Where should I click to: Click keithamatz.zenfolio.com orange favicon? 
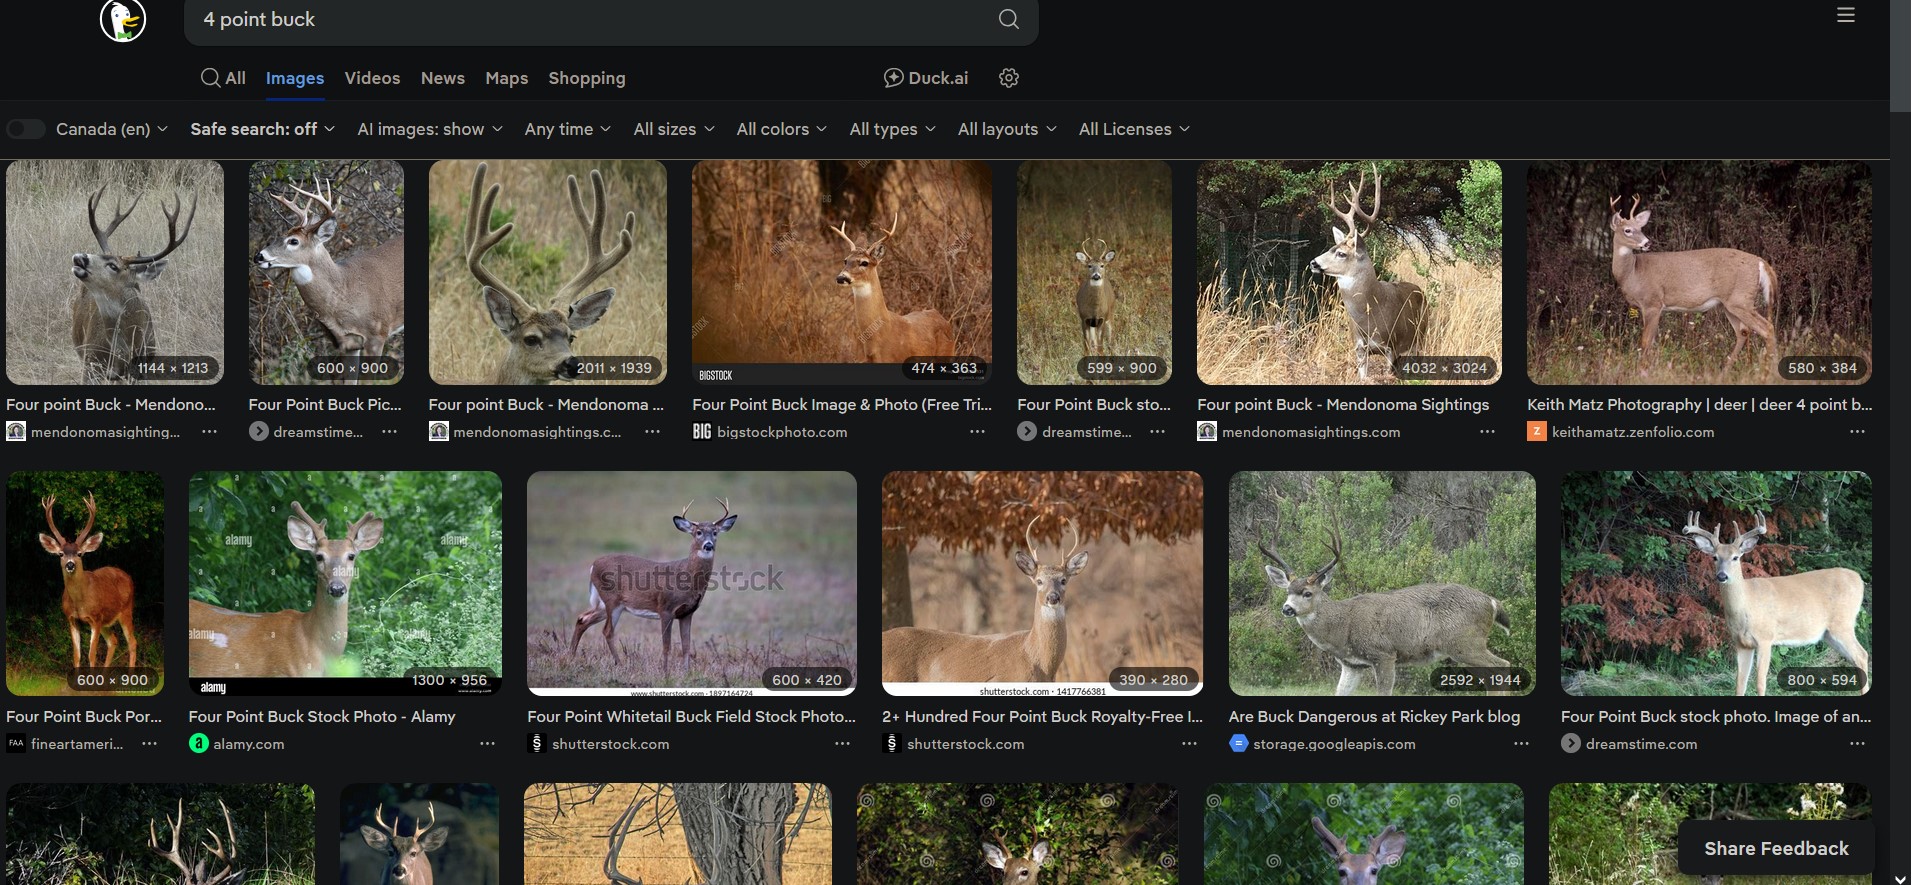click(1537, 432)
